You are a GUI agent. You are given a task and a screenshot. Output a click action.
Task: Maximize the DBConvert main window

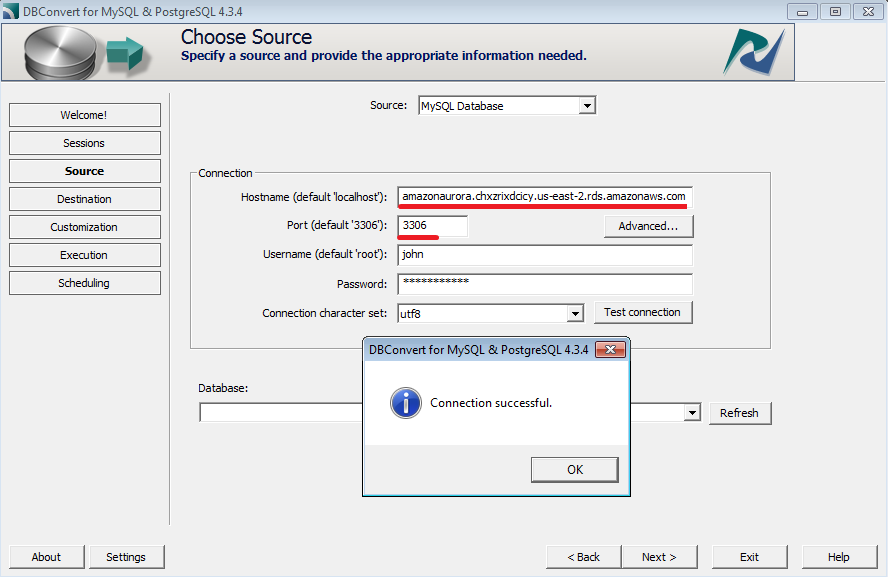click(835, 11)
